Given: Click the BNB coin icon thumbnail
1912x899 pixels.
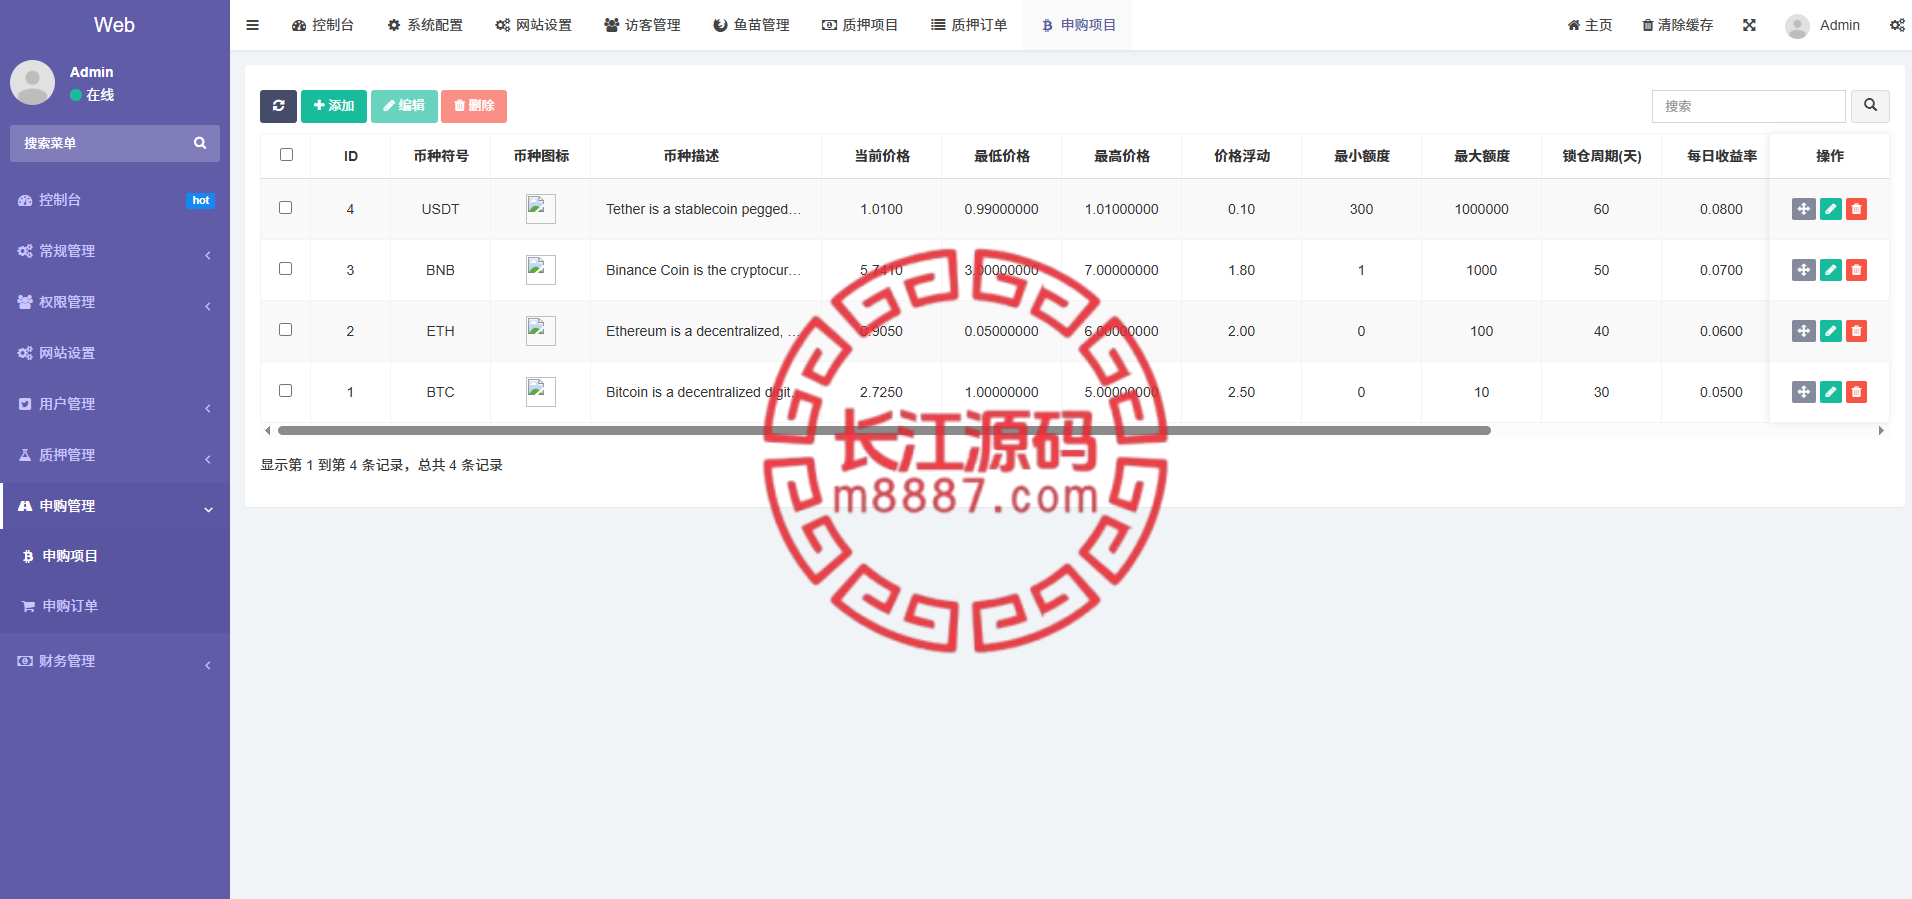Looking at the screenshot, I should pyautogui.click(x=541, y=270).
